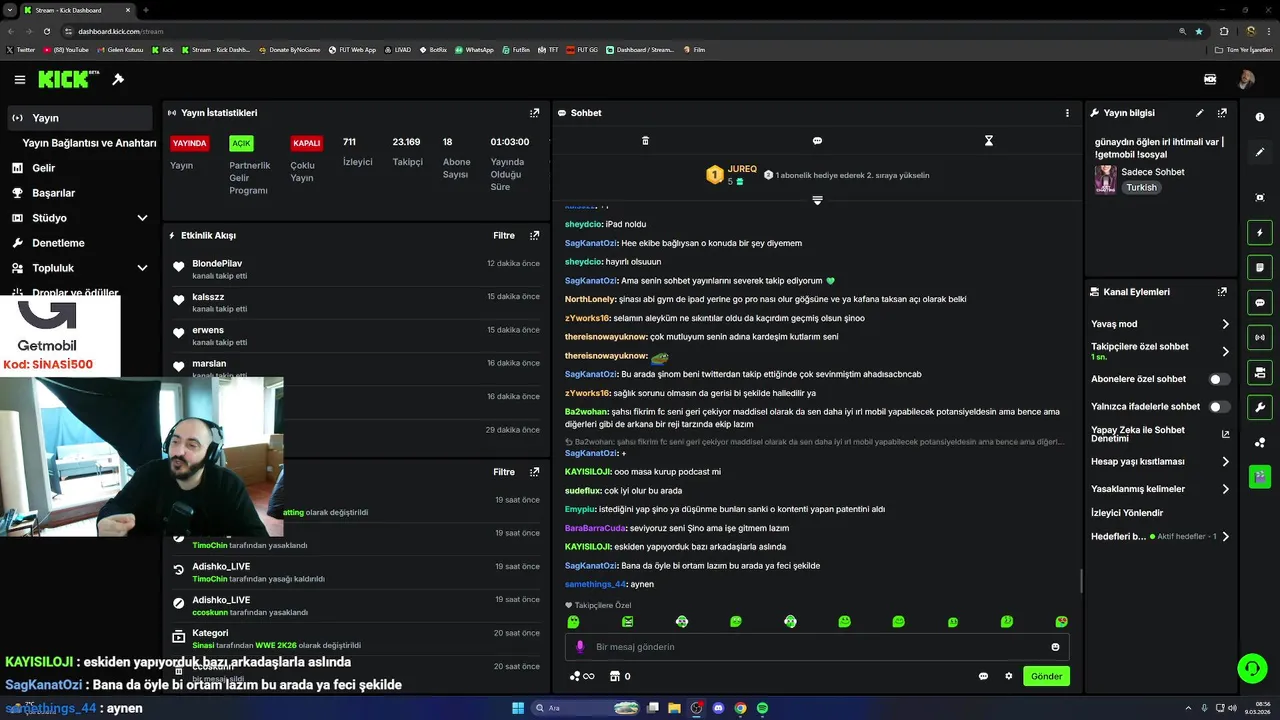Click the Bir mesaj gönderin input field
This screenshot has width=1280, height=720.
pos(815,647)
